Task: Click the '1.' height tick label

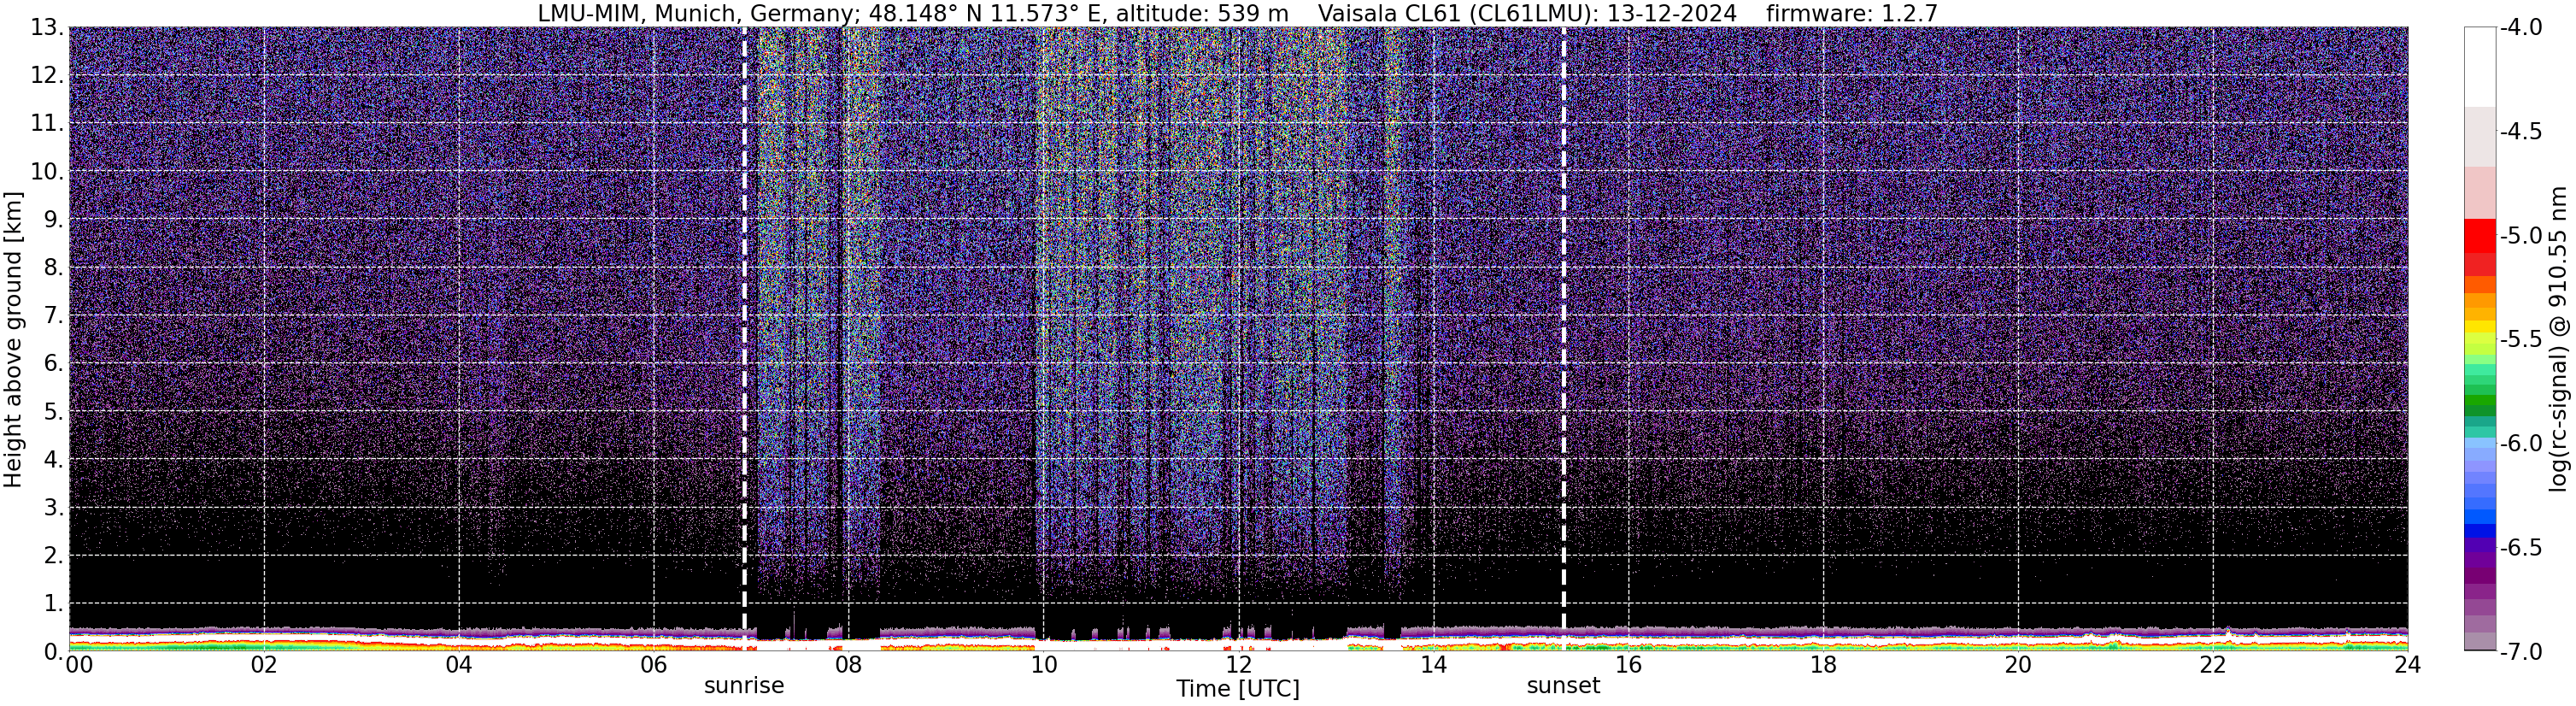Action: pos(54,604)
